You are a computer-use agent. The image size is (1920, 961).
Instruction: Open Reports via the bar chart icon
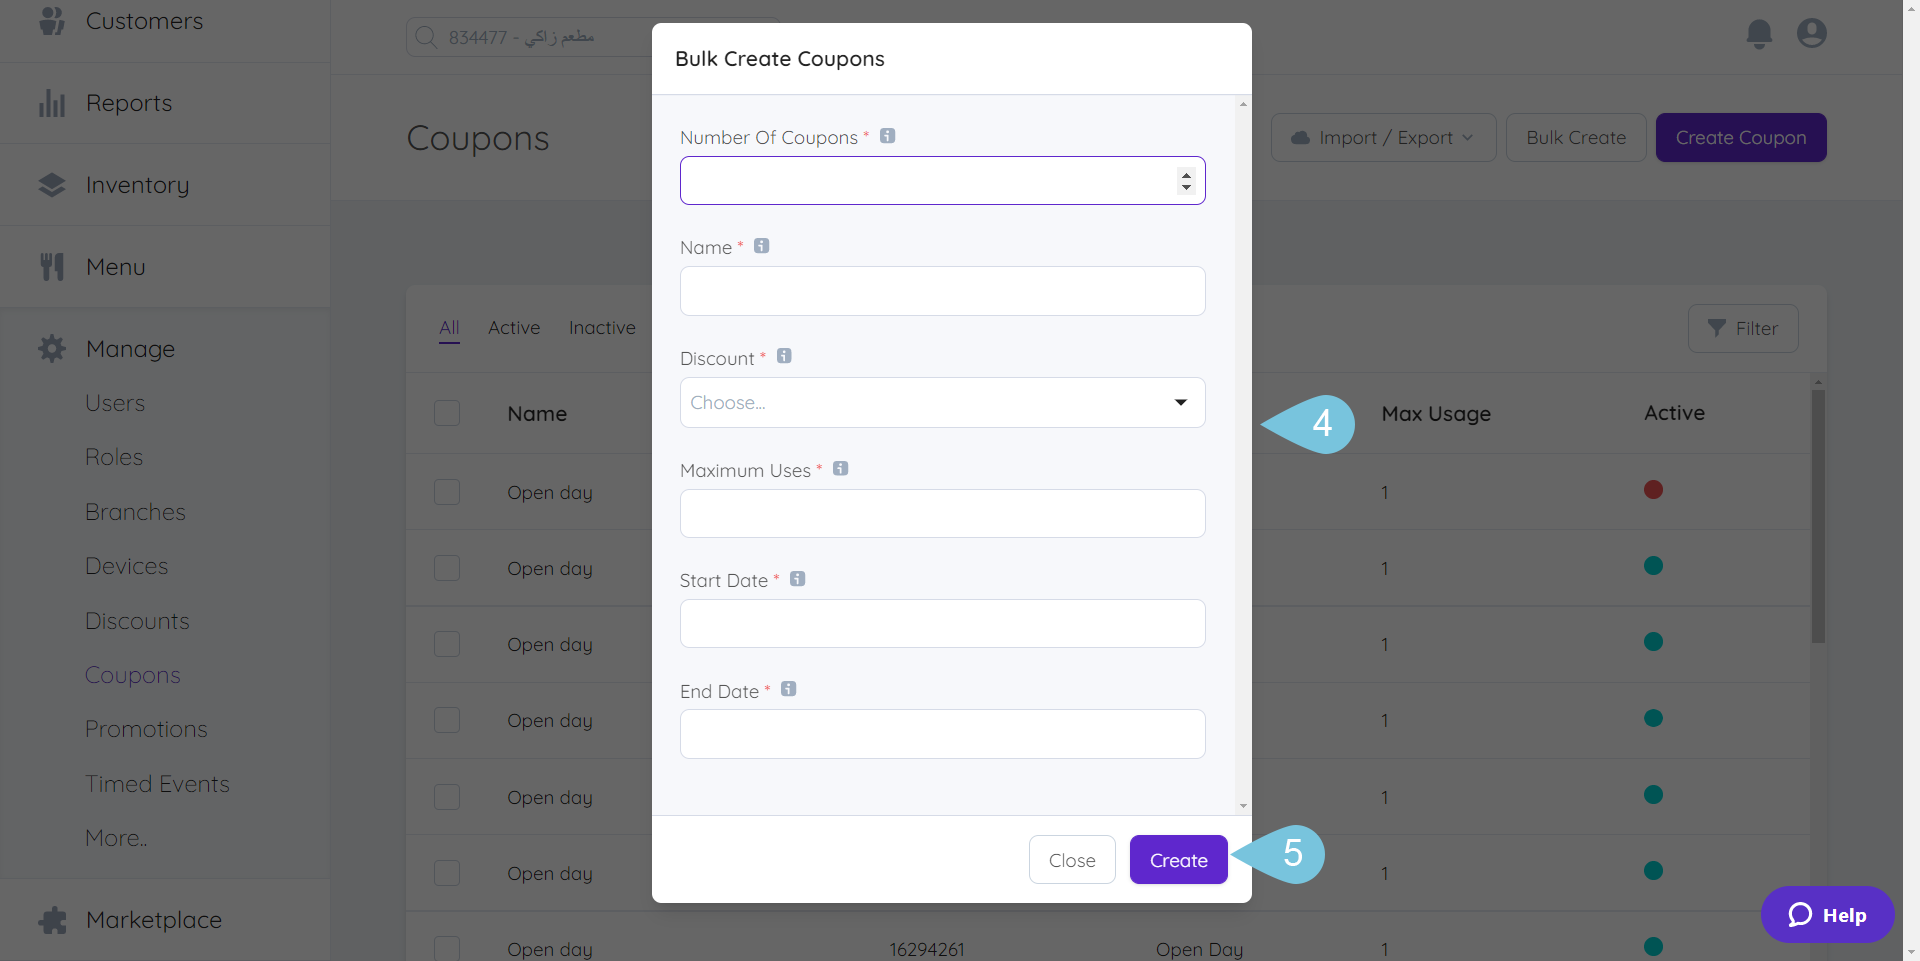coord(52,102)
